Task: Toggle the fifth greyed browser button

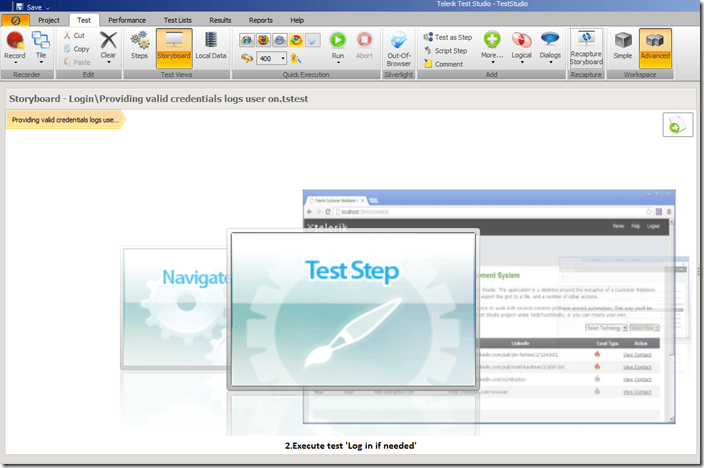Action: point(313,40)
